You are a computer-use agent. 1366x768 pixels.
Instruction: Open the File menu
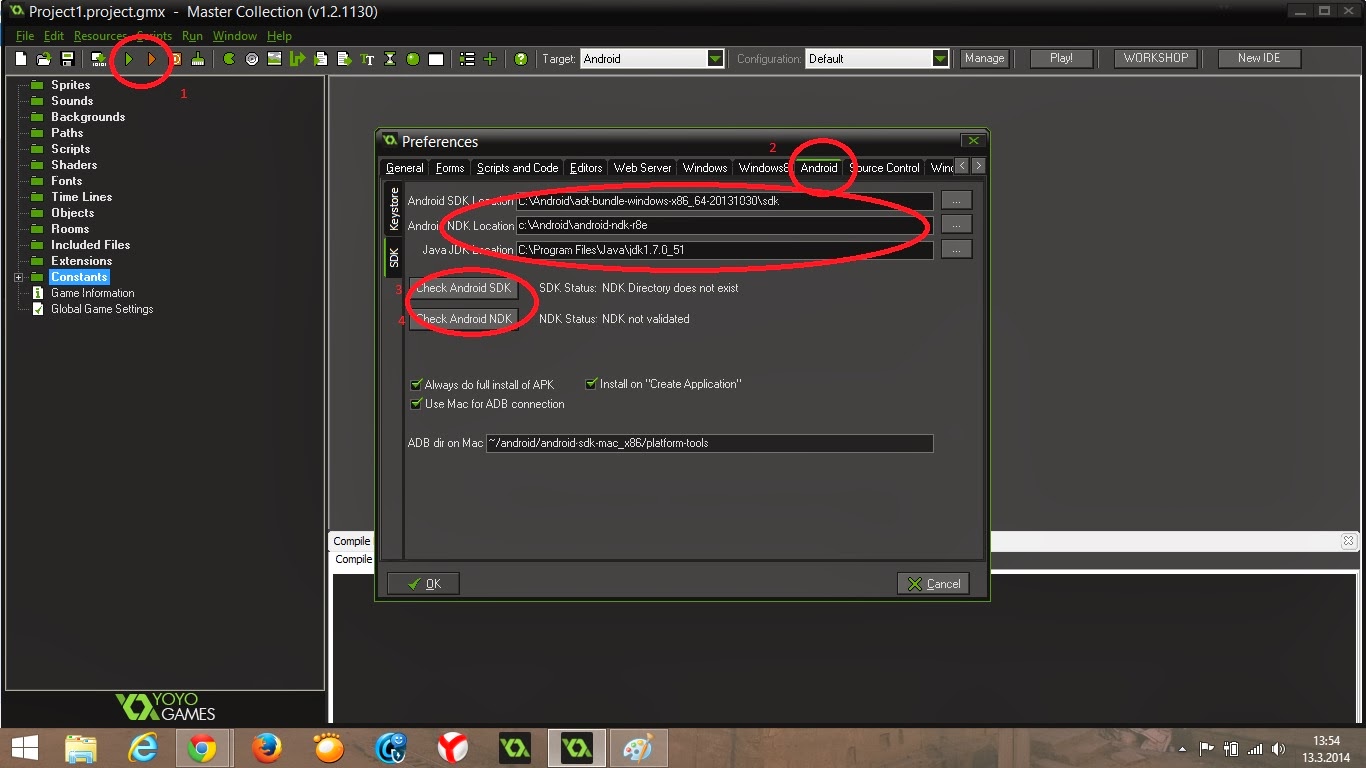pyautogui.click(x=25, y=36)
